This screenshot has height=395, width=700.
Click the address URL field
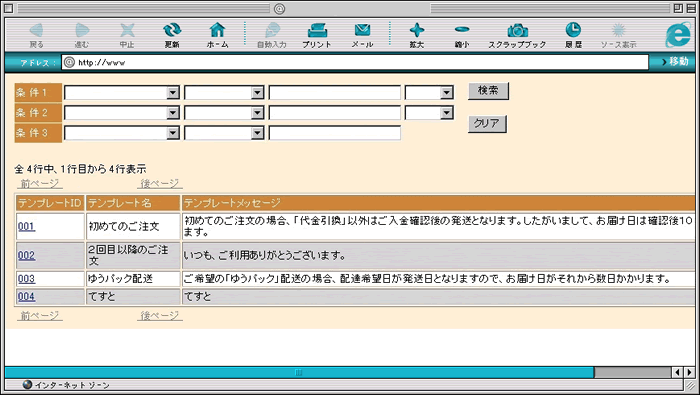click(355, 62)
